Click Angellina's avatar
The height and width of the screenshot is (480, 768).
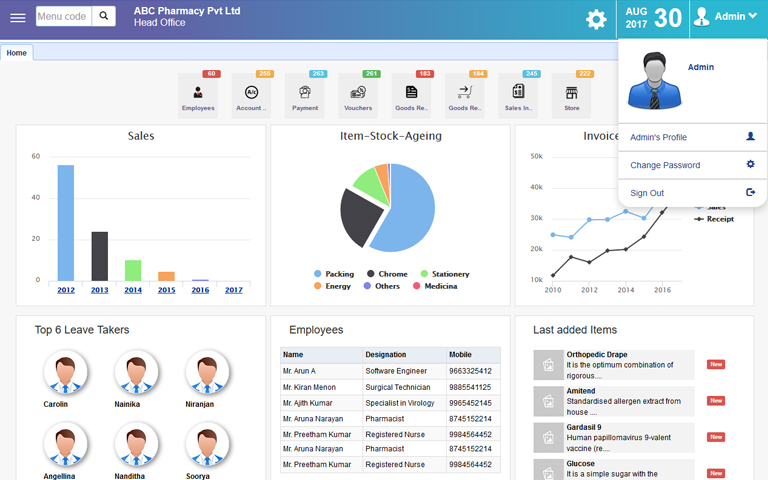(x=65, y=444)
